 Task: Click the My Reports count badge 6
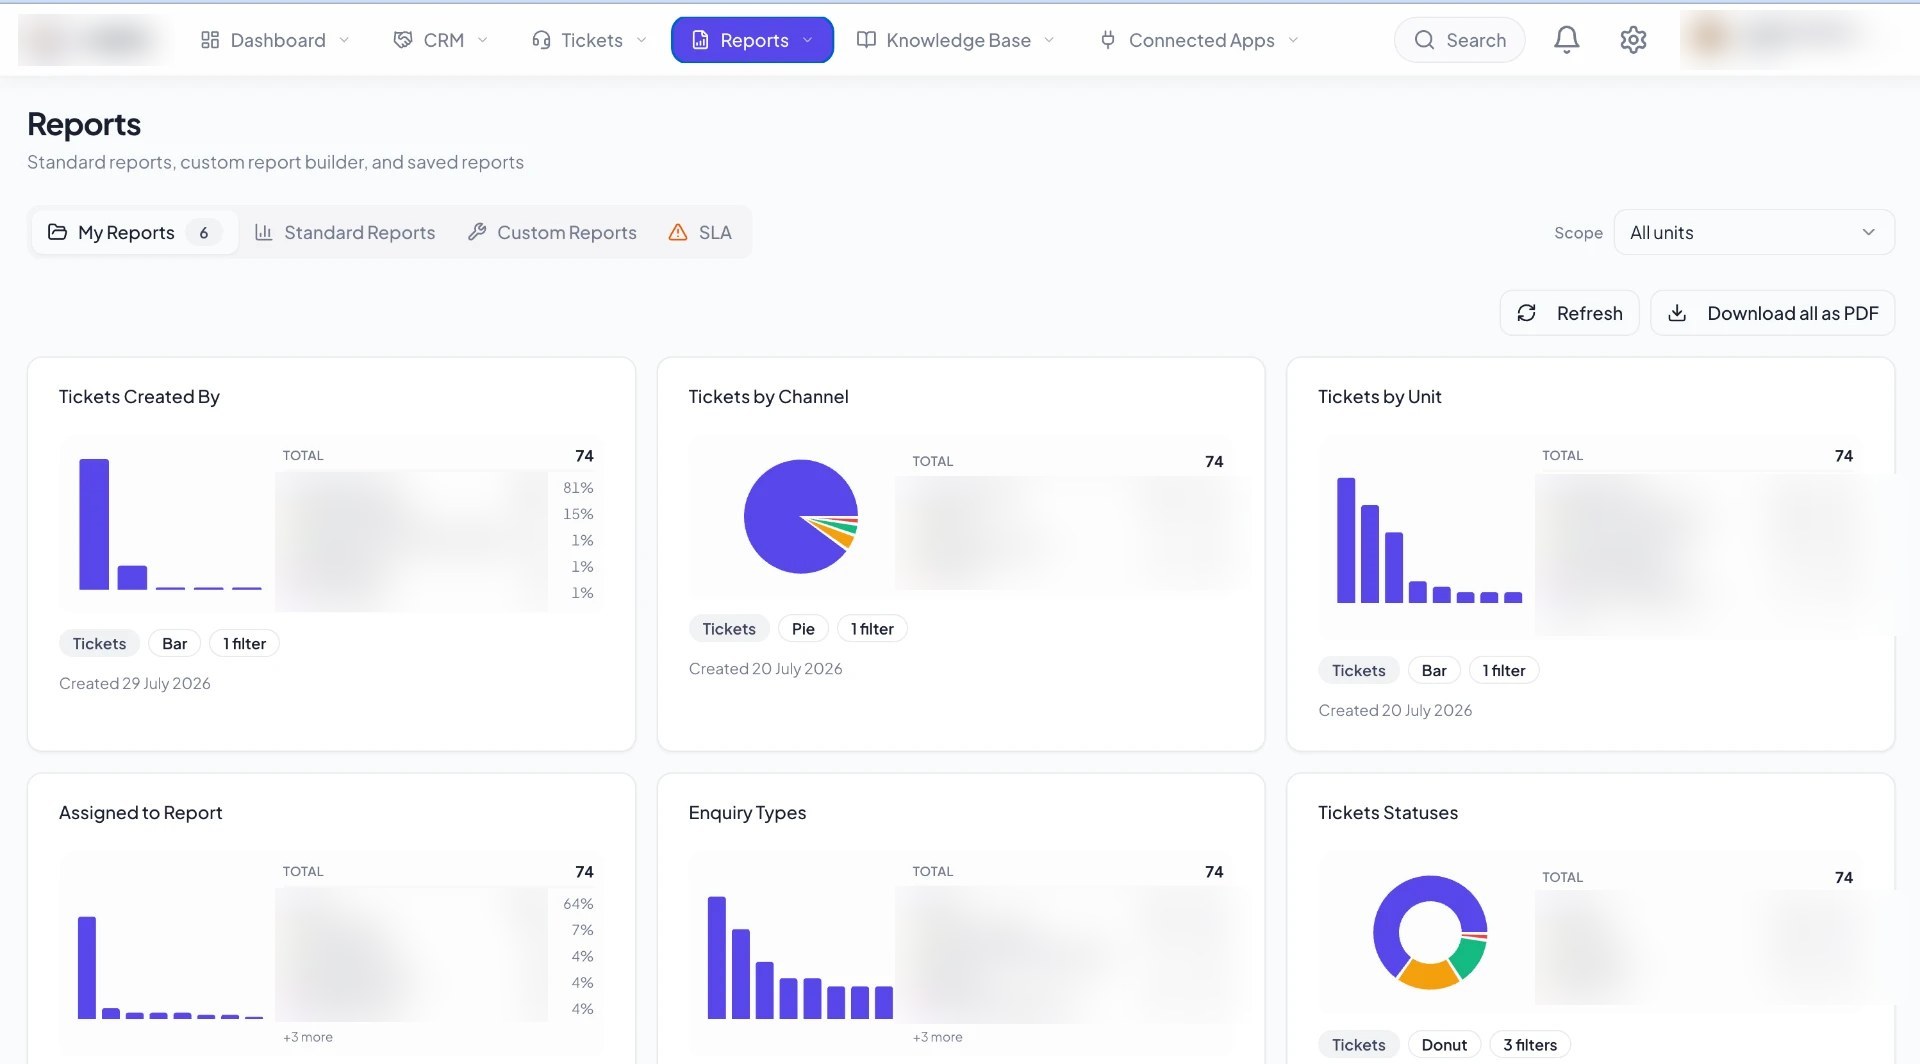coord(204,232)
